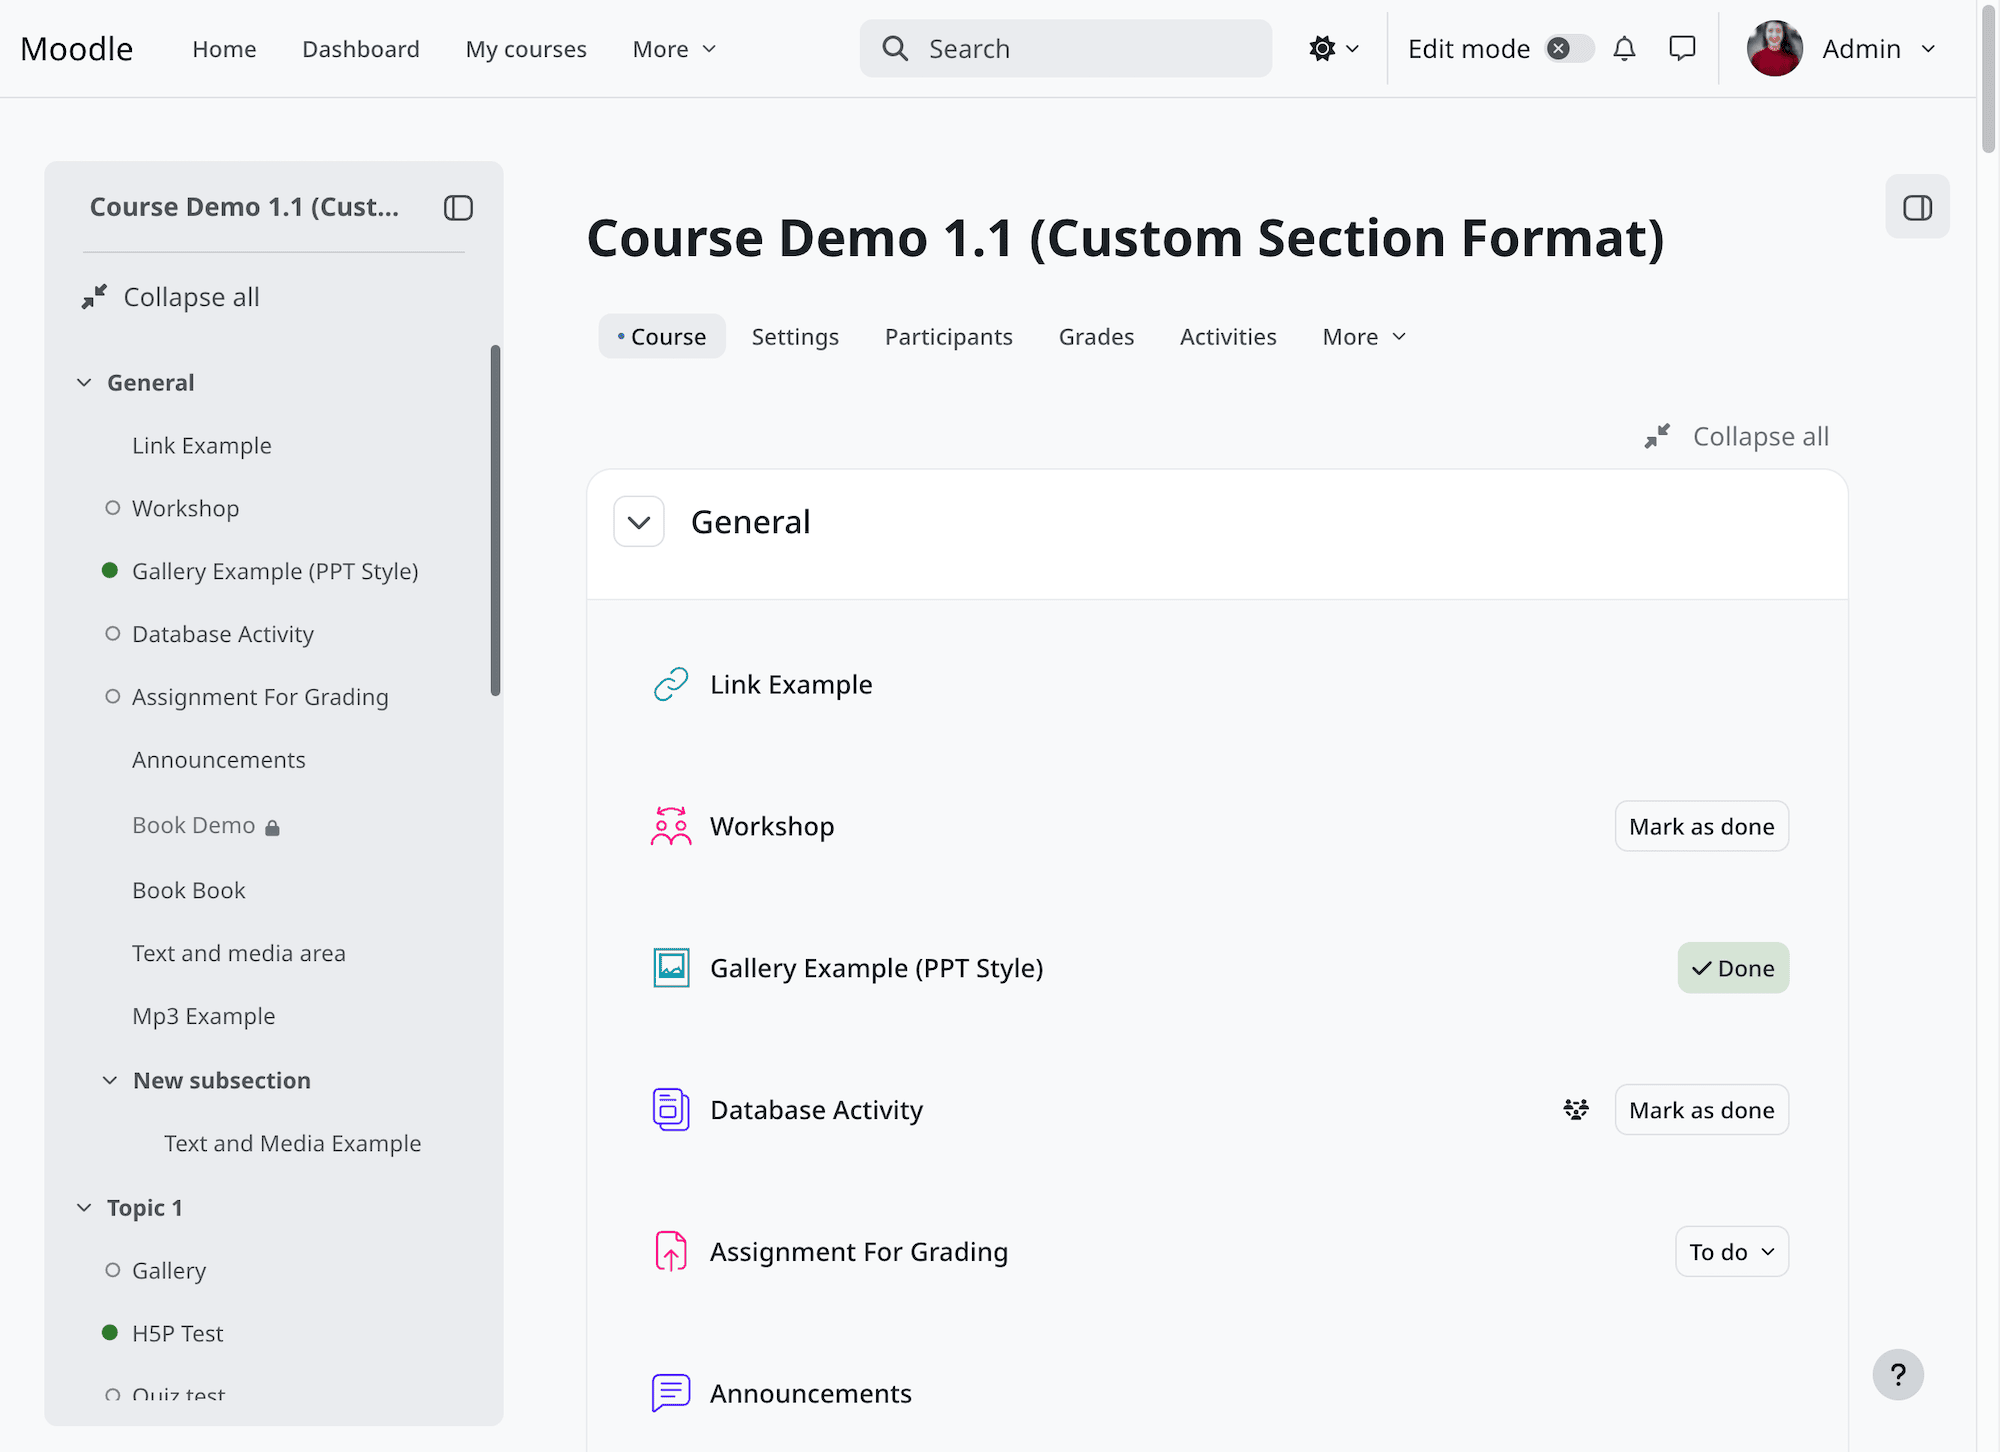
Task: Undo the Done status for Gallery Example
Action: coord(1733,968)
